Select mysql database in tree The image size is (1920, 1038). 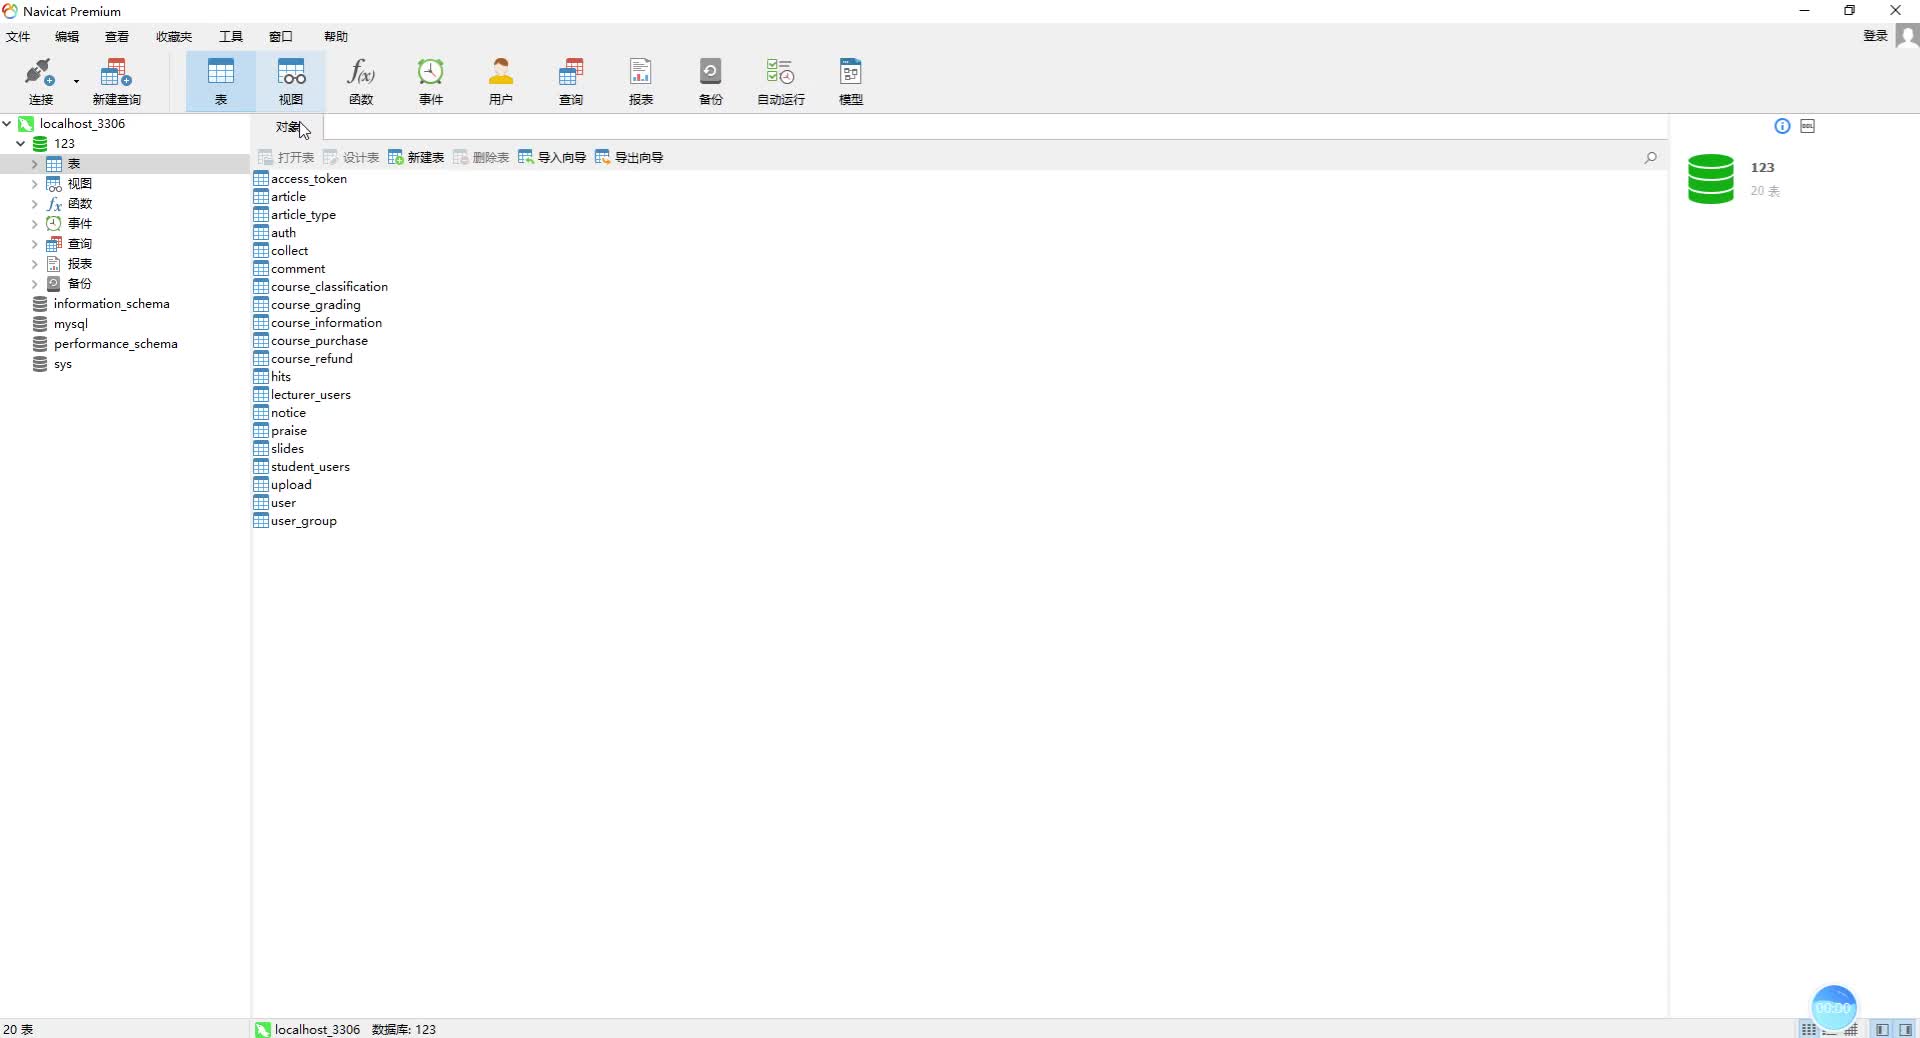70,324
